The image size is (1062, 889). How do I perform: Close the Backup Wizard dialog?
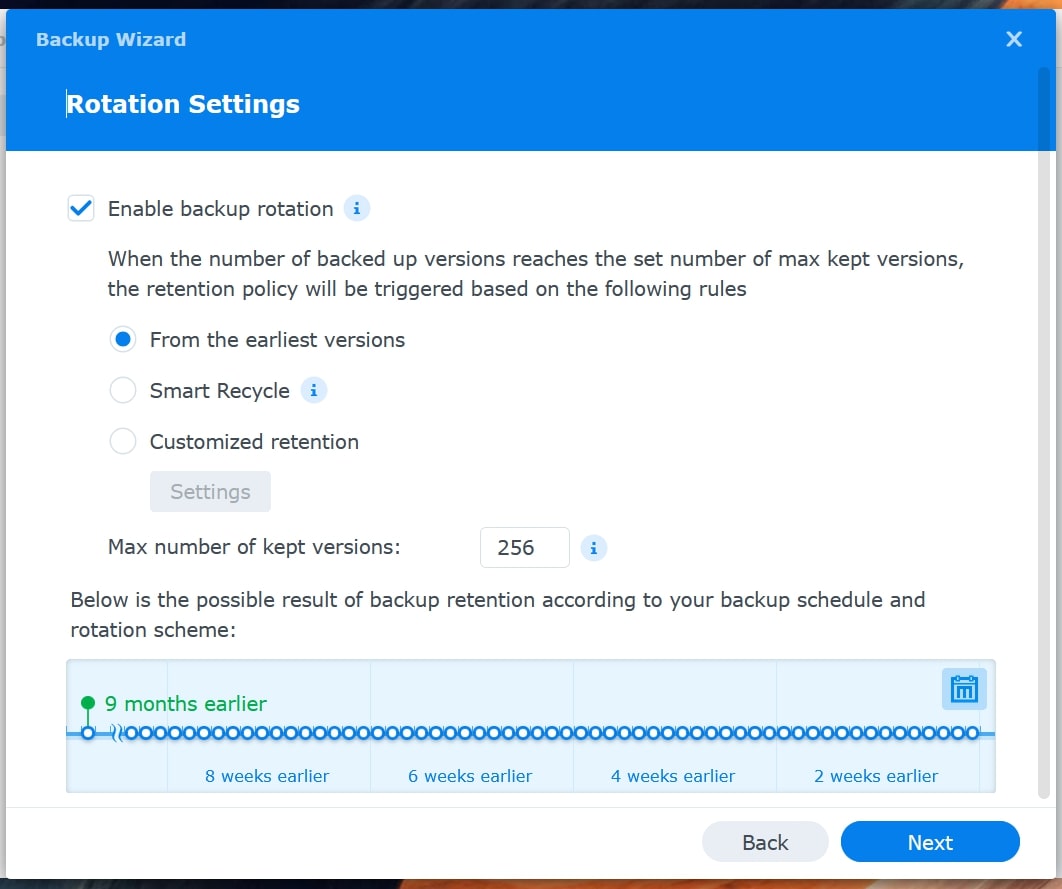coord(1013,39)
